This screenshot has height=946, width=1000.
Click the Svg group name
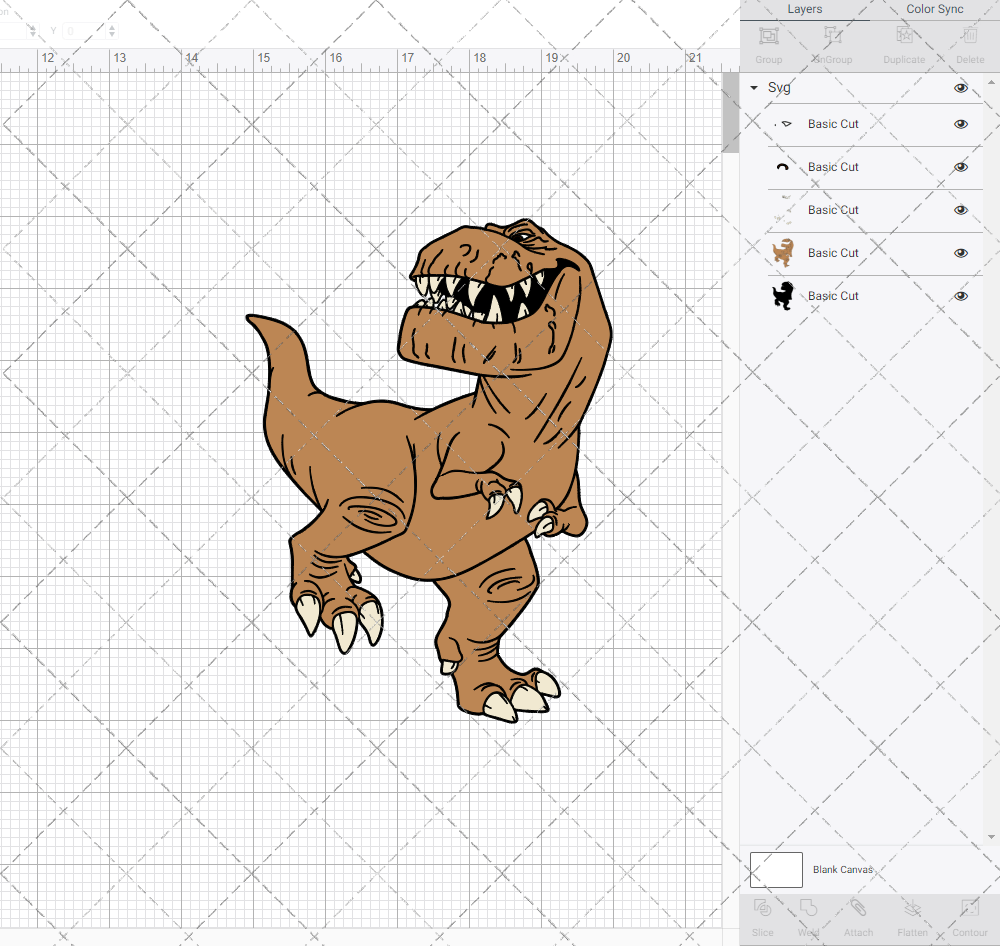point(779,87)
